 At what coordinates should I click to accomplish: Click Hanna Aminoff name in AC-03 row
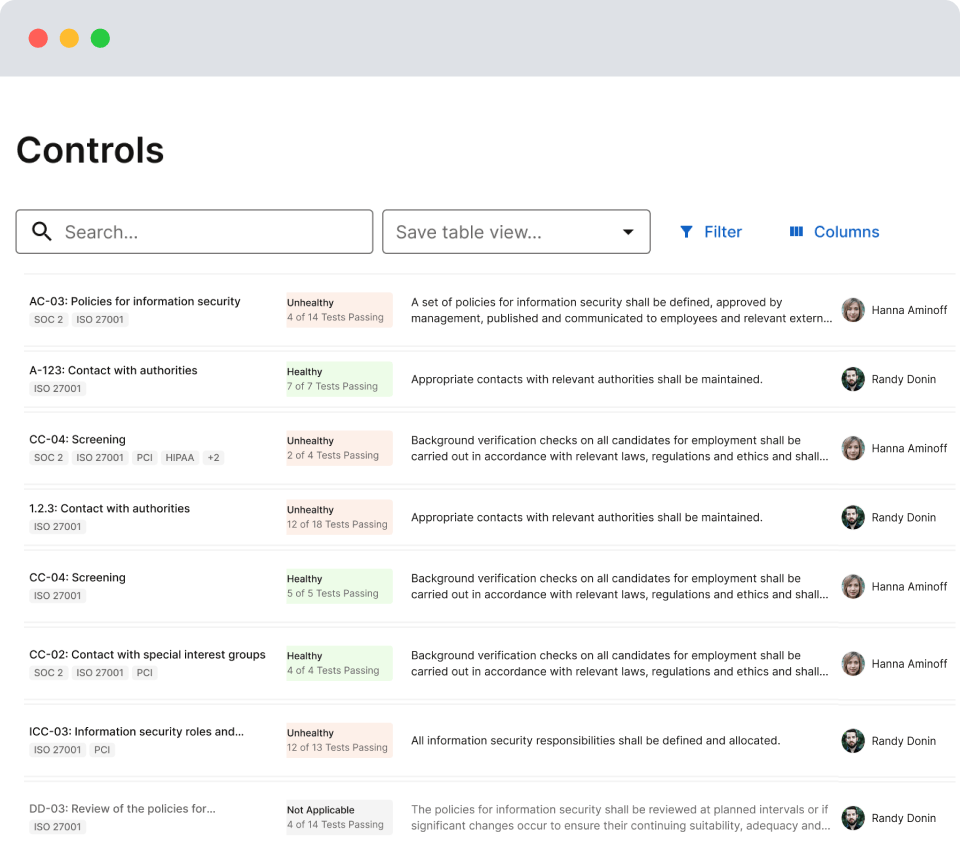coord(909,310)
